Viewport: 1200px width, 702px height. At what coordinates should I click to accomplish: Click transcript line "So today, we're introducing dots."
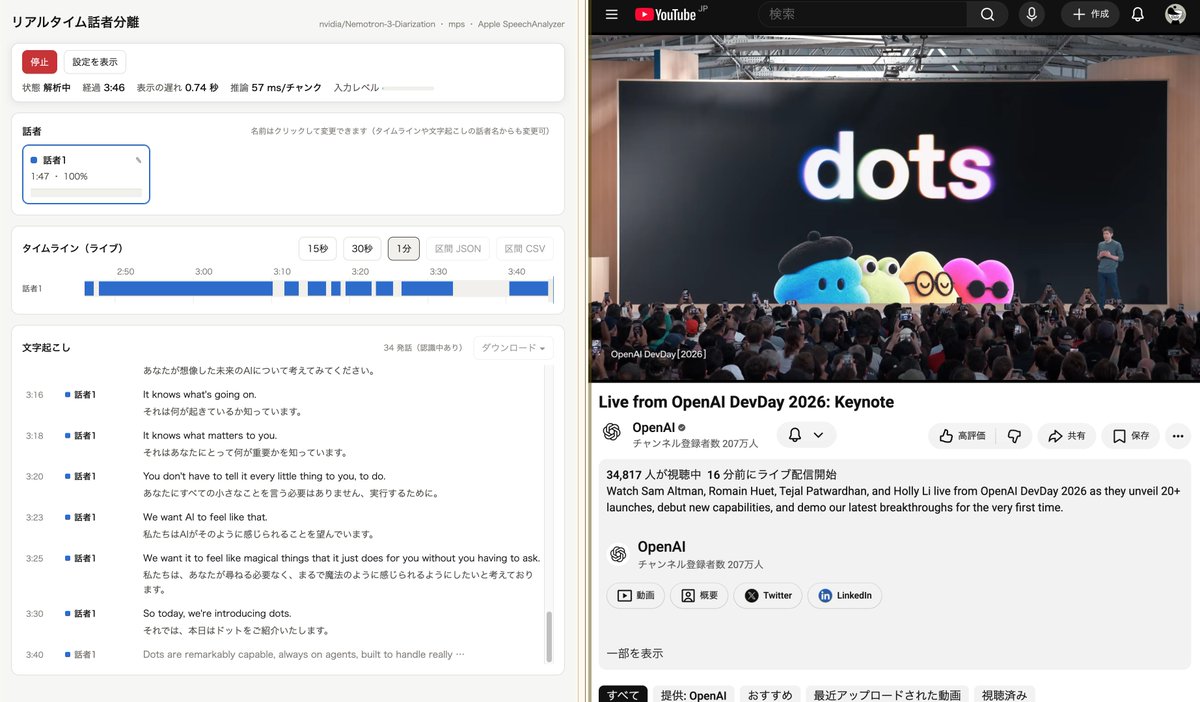tap(217, 613)
